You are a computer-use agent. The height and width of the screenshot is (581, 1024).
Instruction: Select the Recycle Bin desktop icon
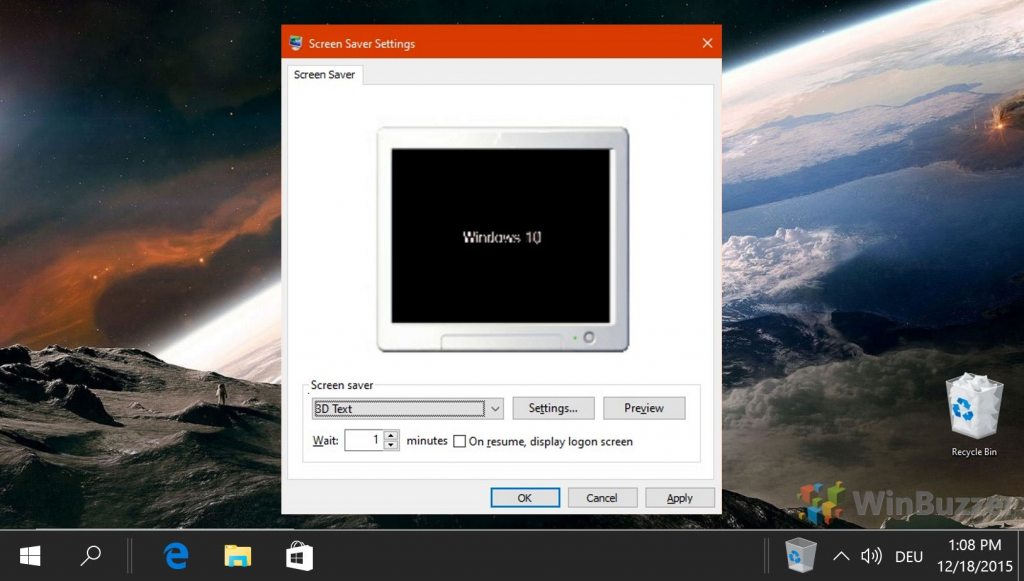(x=974, y=415)
